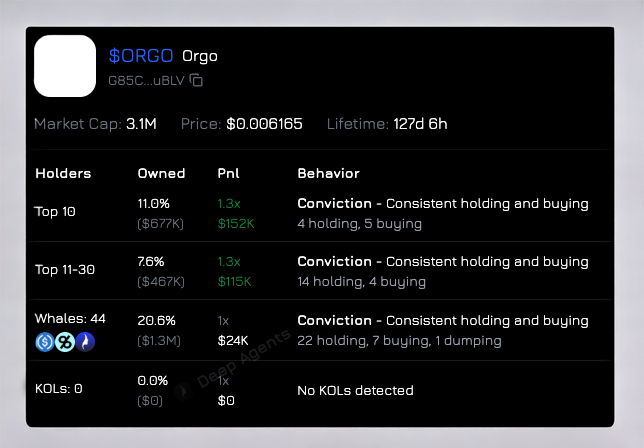Click the G85C...uBLV address text
The width and height of the screenshot is (644, 448).
pyautogui.click(x=146, y=80)
